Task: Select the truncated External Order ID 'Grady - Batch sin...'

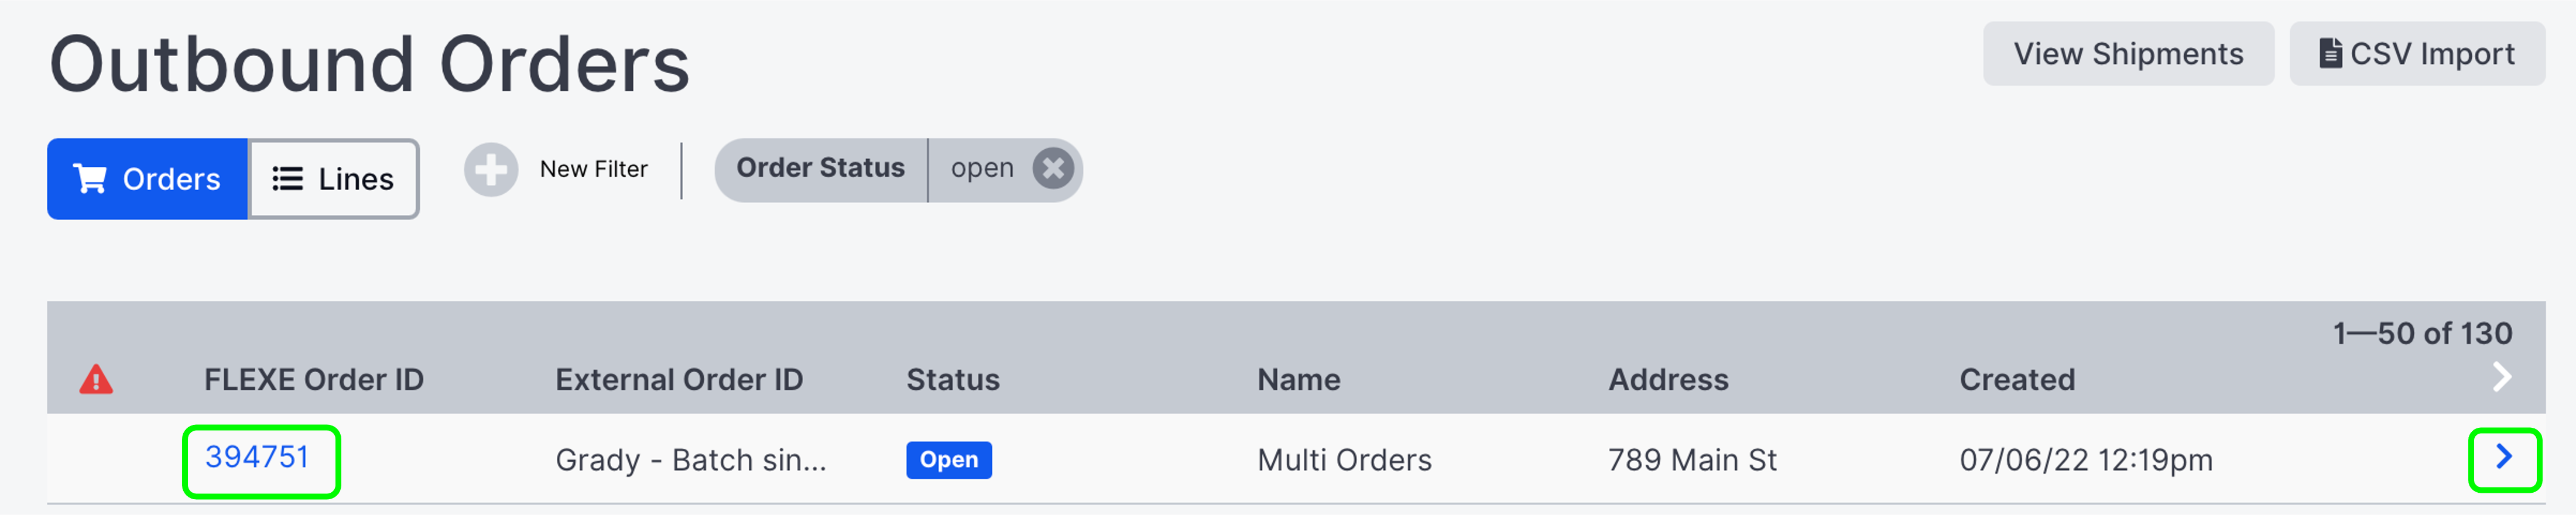Action: tap(693, 460)
